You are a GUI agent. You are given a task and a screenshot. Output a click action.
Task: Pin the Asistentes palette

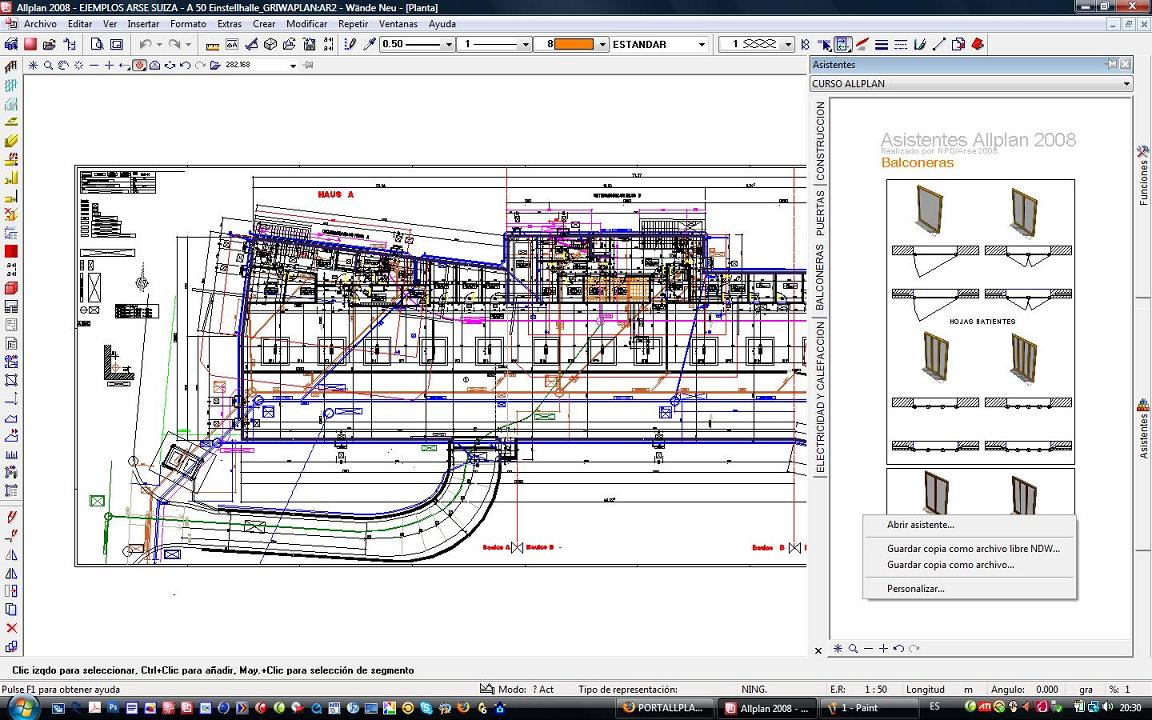[1112, 65]
